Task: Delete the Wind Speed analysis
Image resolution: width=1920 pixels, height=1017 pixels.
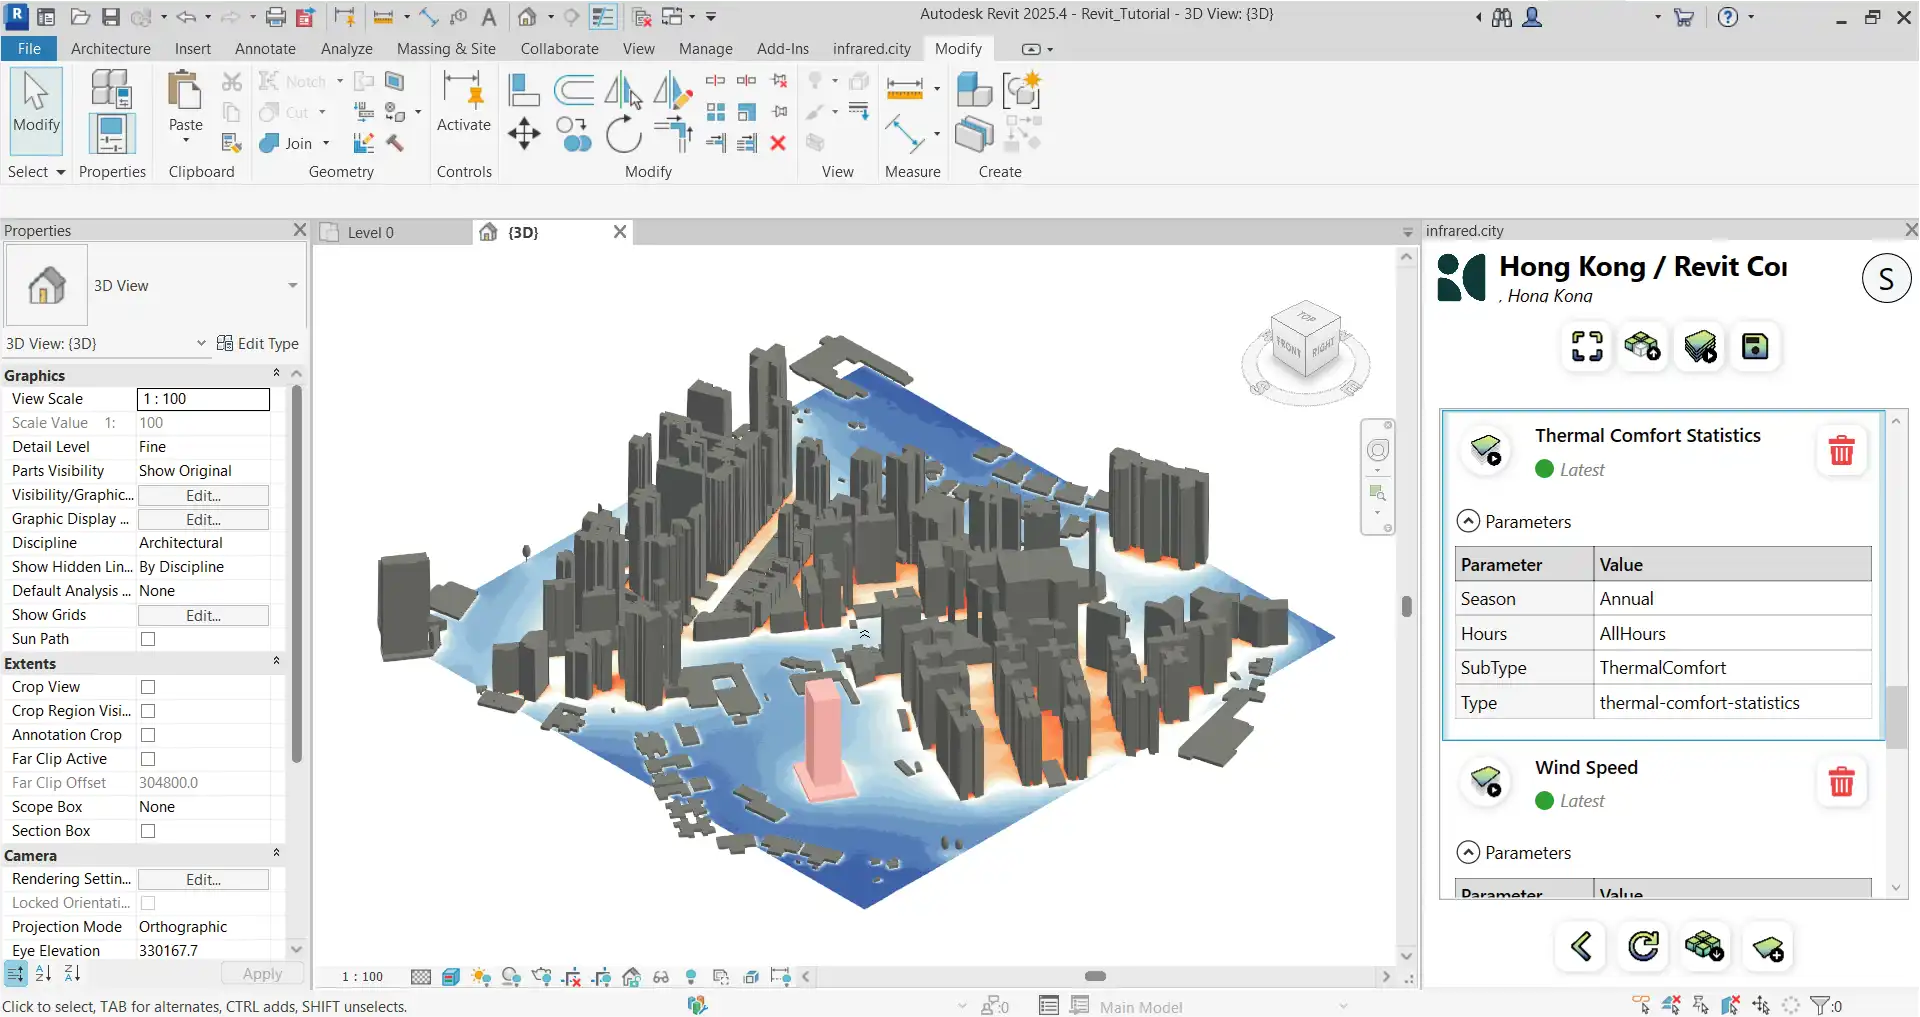Action: click(x=1841, y=782)
